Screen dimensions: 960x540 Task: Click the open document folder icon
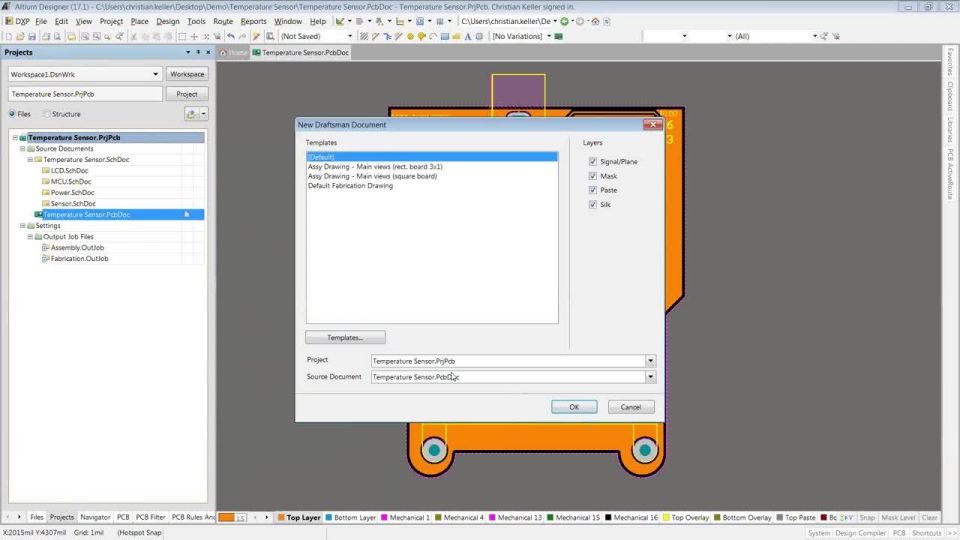pyautogui.click(x=20, y=37)
